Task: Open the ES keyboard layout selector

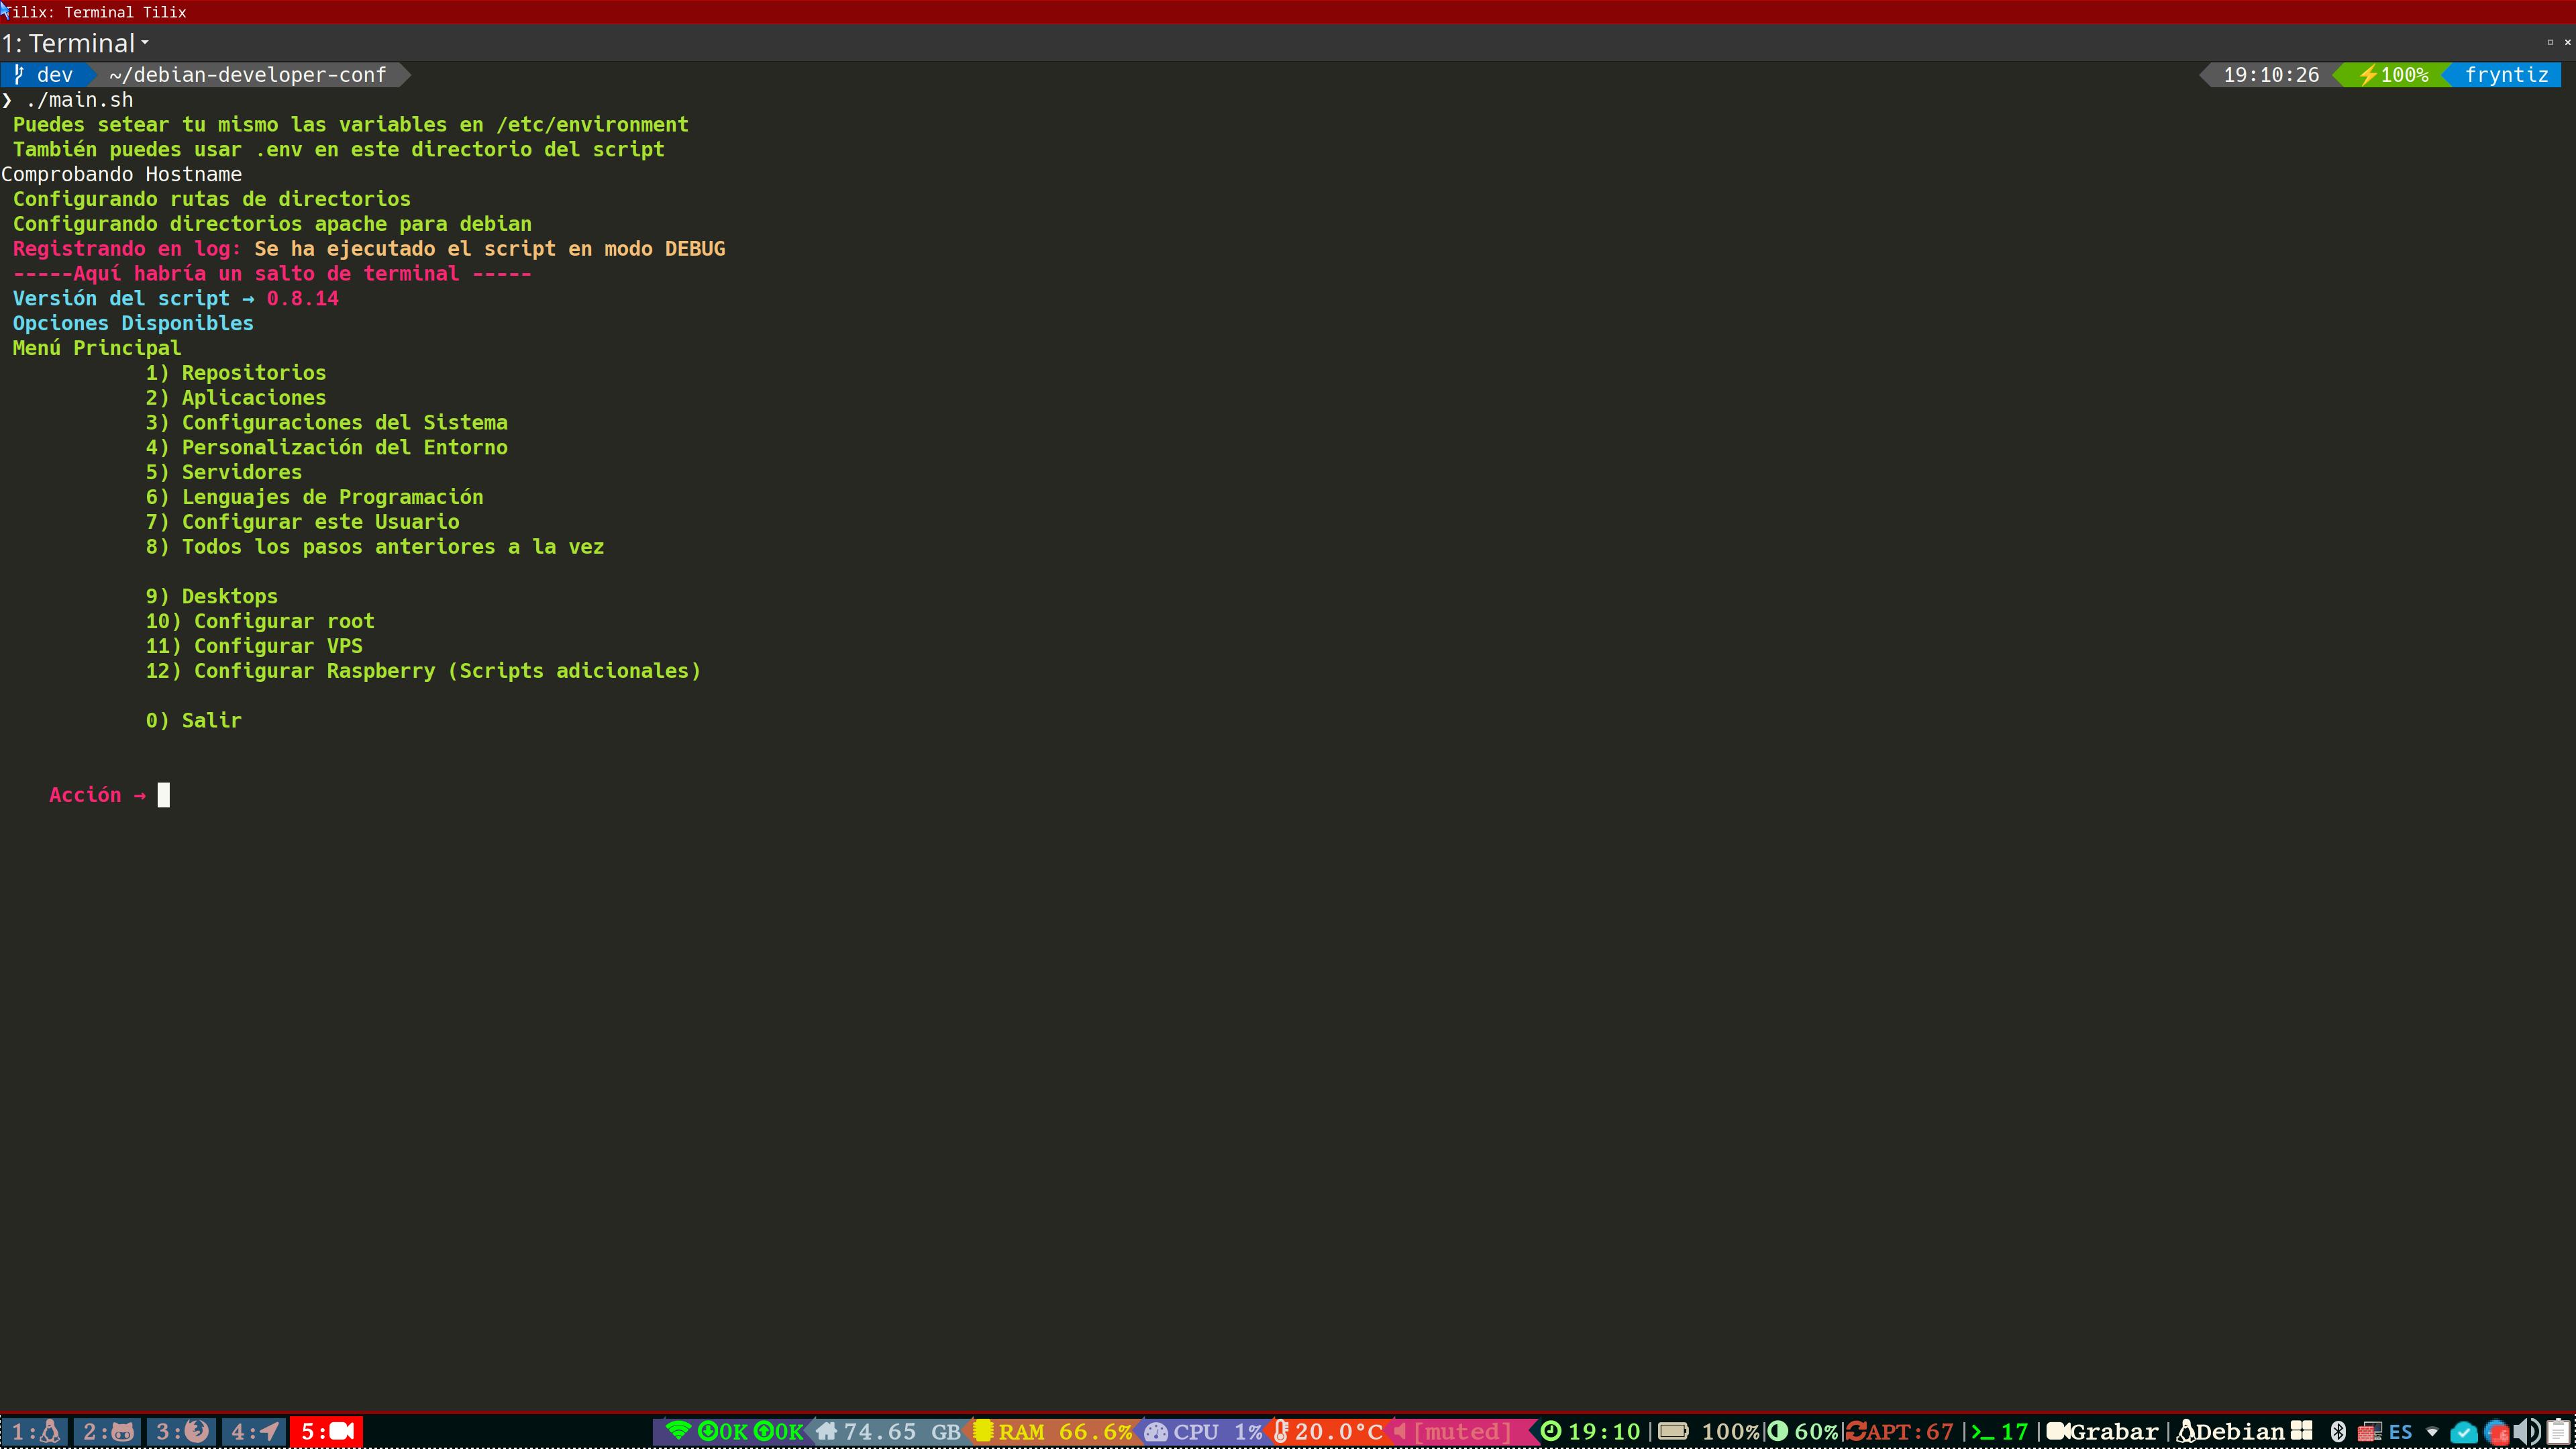Action: pyautogui.click(x=2401, y=1432)
